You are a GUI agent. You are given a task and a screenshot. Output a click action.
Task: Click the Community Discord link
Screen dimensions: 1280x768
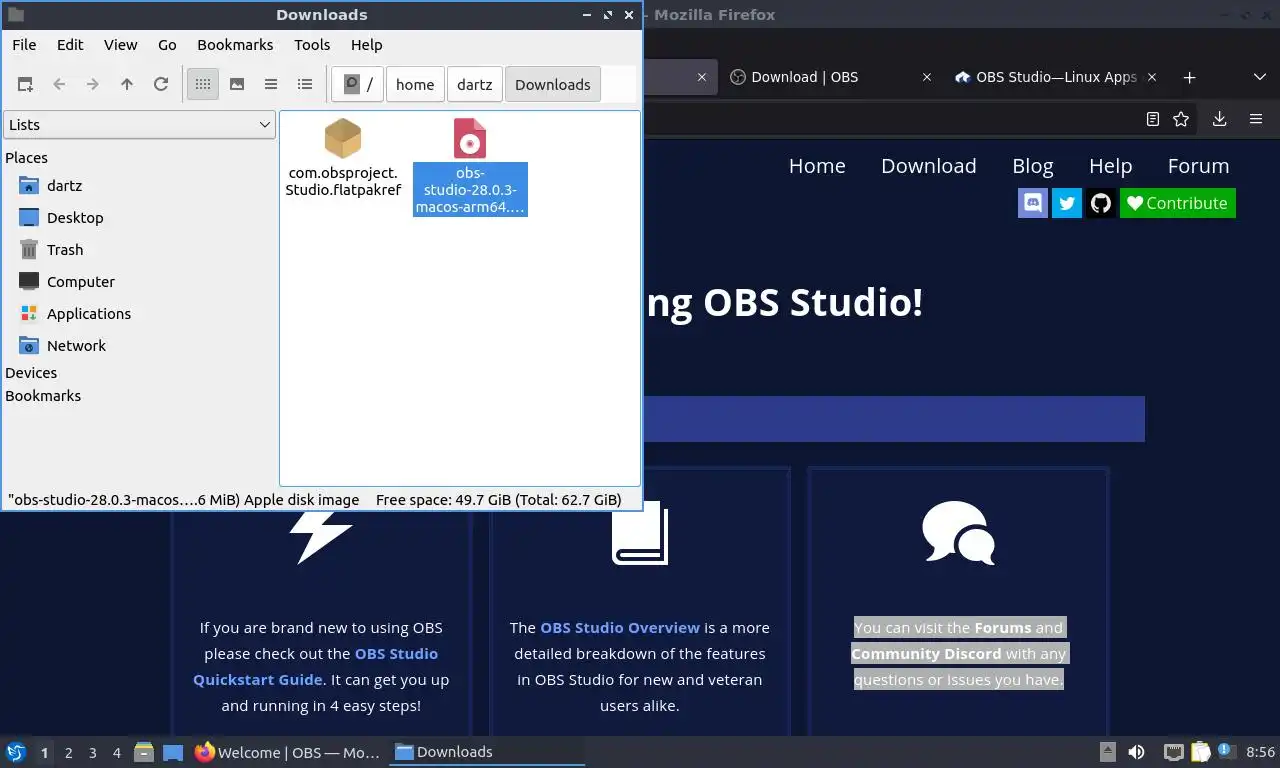pyautogui.click(x=926, y=654)
